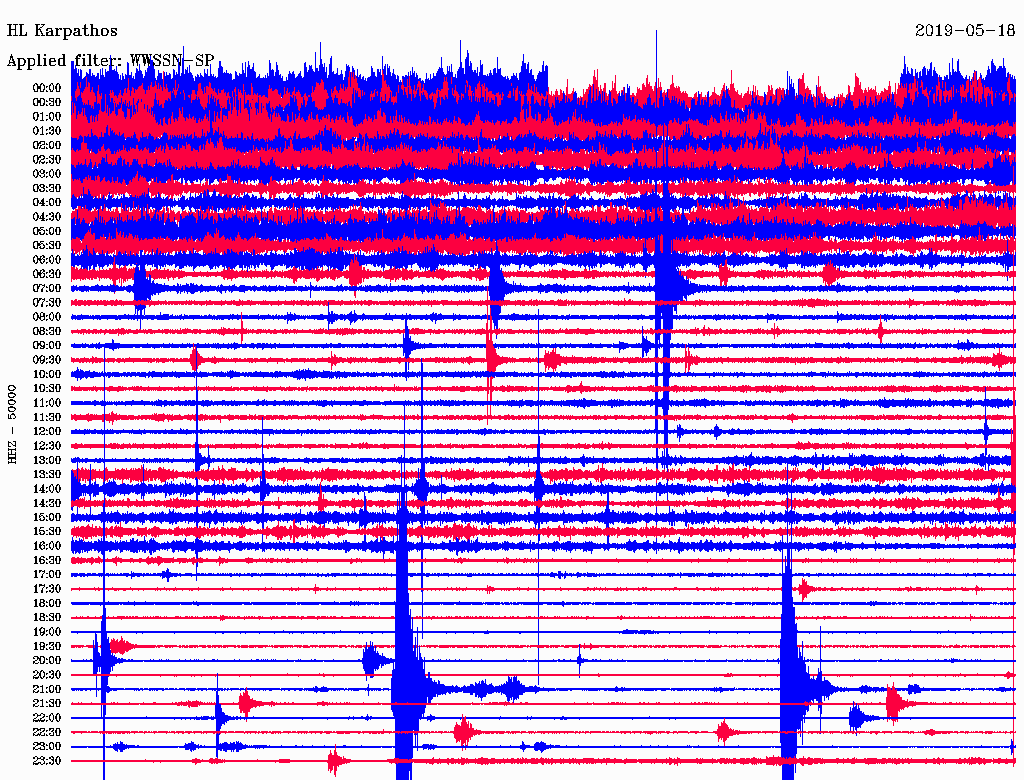Click the 23:30 time label
Image resolution: width=1024 pixels, height=780 pixels.
pyautogui.click(x=47, y=761)
